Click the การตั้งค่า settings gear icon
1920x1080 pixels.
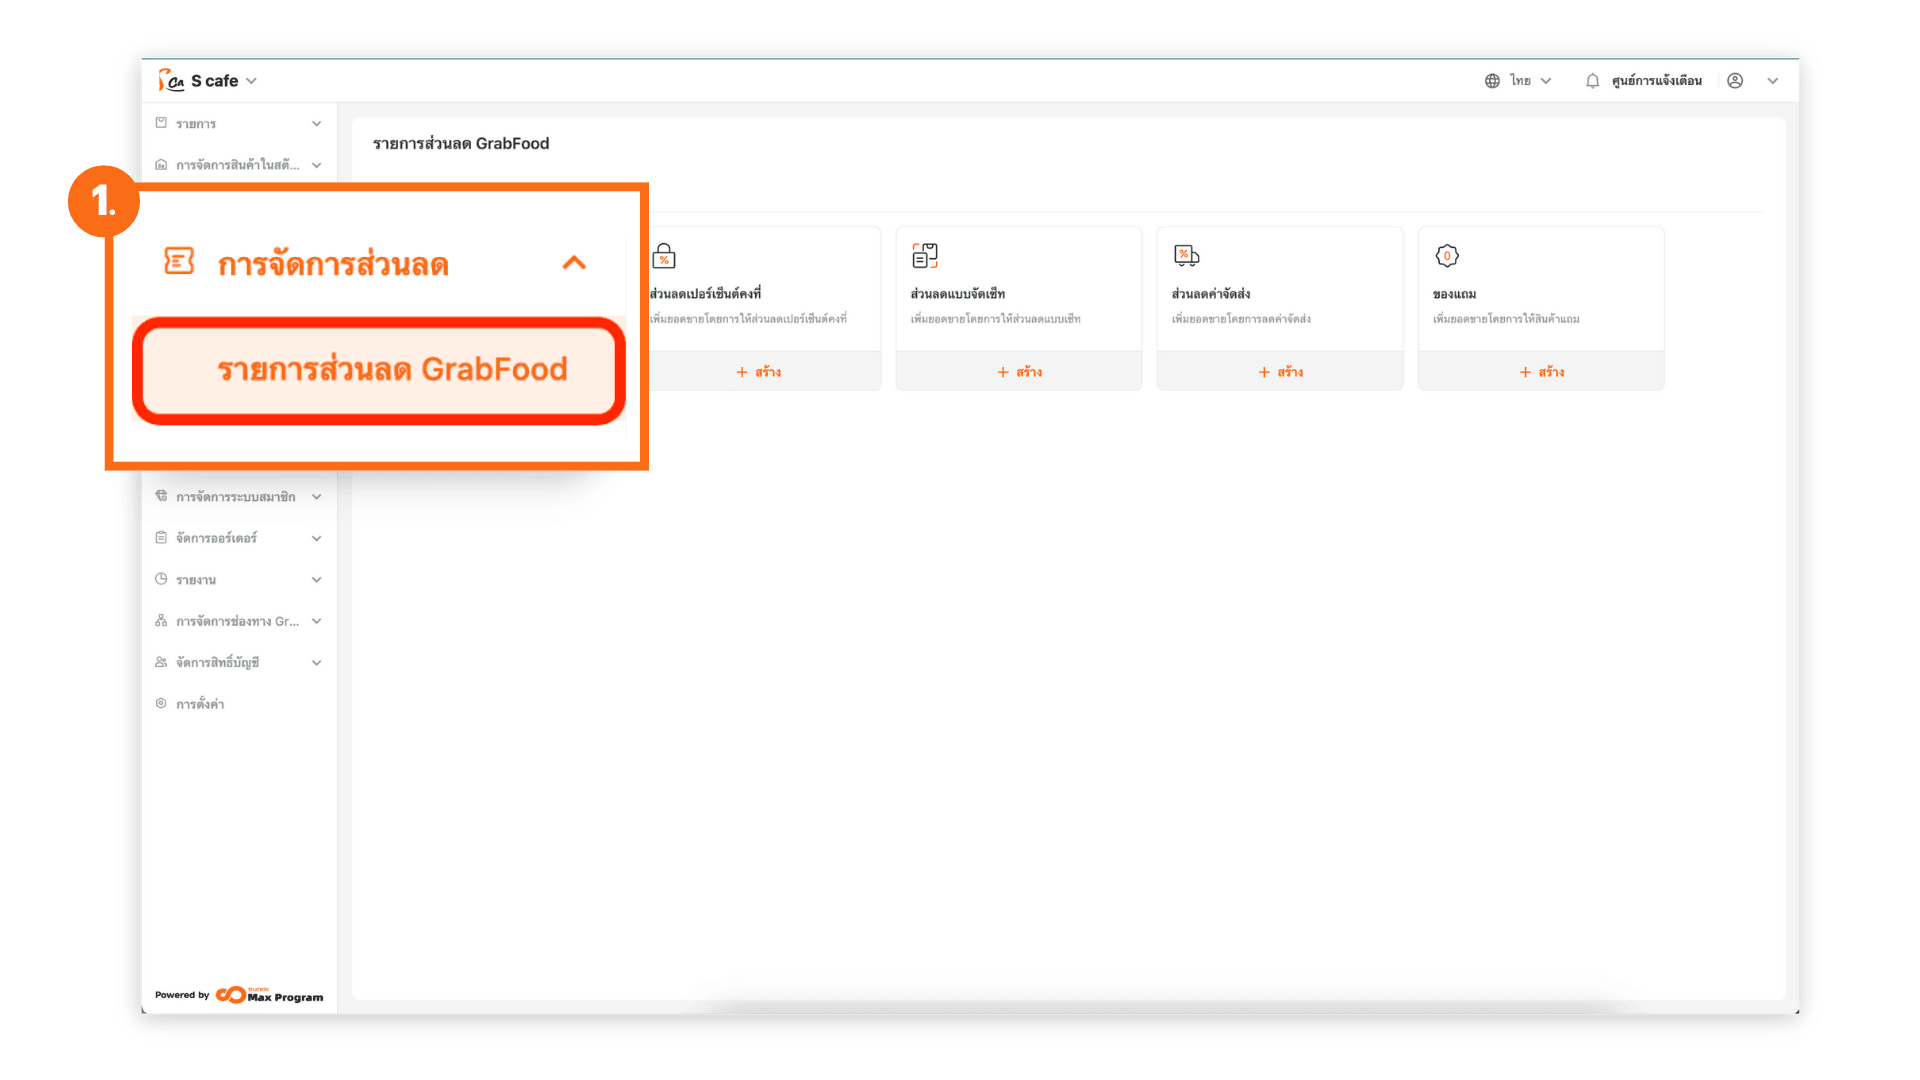click(x=161, y=704)
